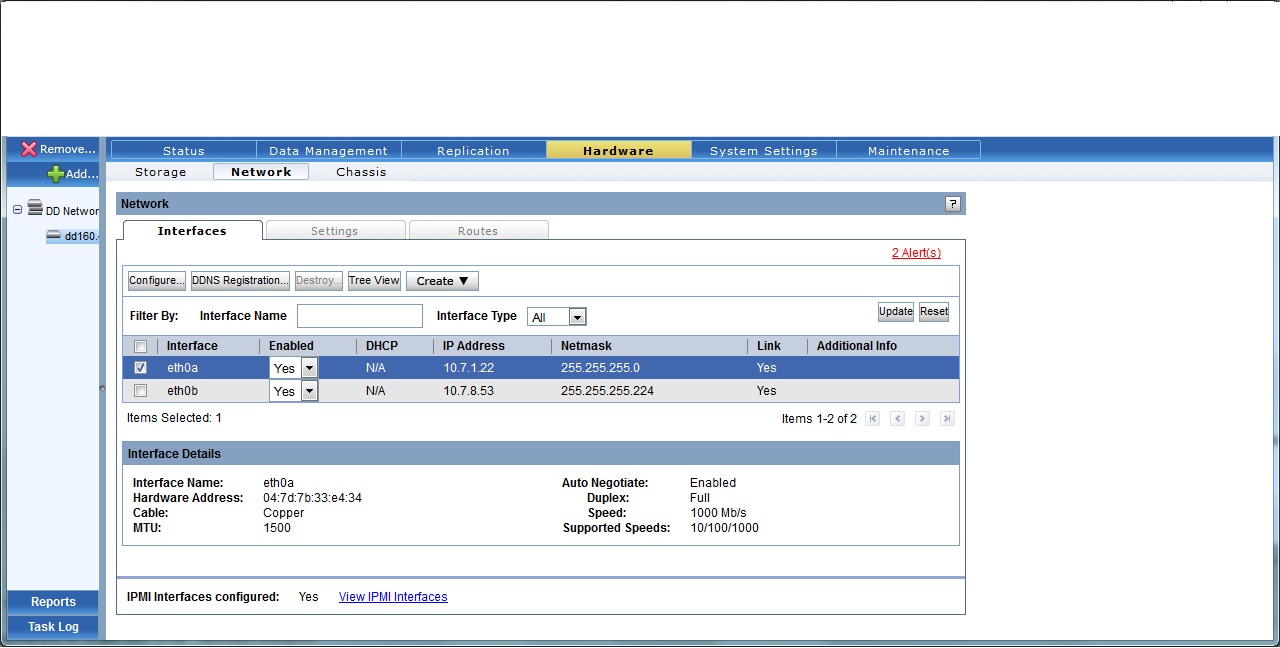Viewport: 1280px width, 648px height.
Task: Open the 2 Alert(s) link
Action: coord(916,253)
